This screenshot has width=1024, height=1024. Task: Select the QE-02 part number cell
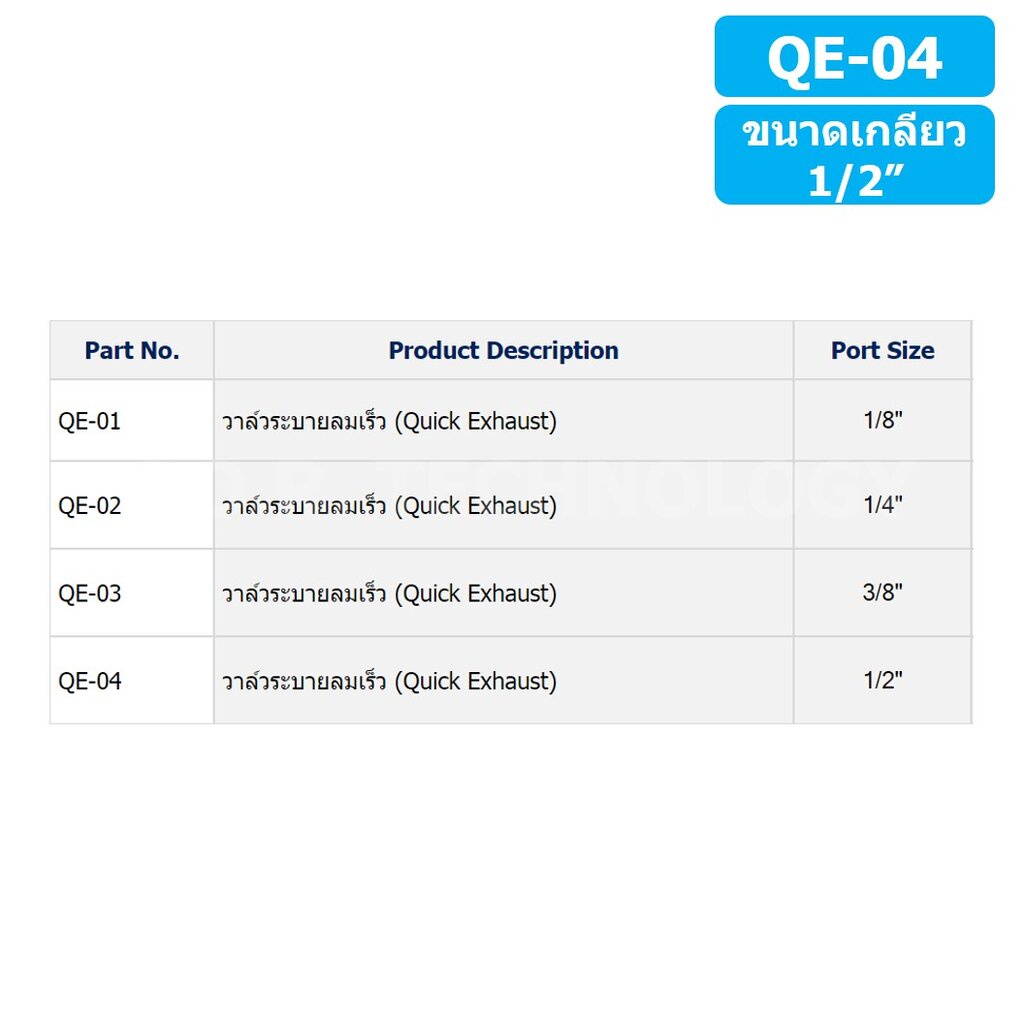(90, 506)
